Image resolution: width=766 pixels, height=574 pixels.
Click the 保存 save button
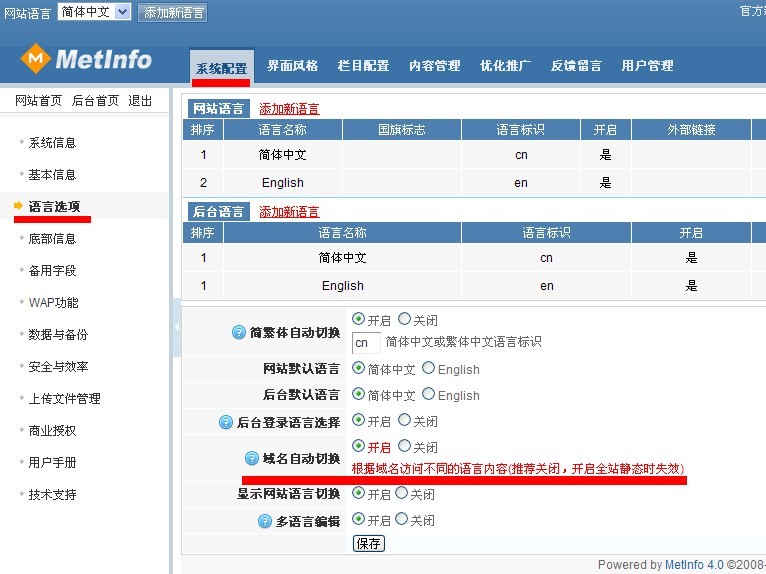coord(369,543)
